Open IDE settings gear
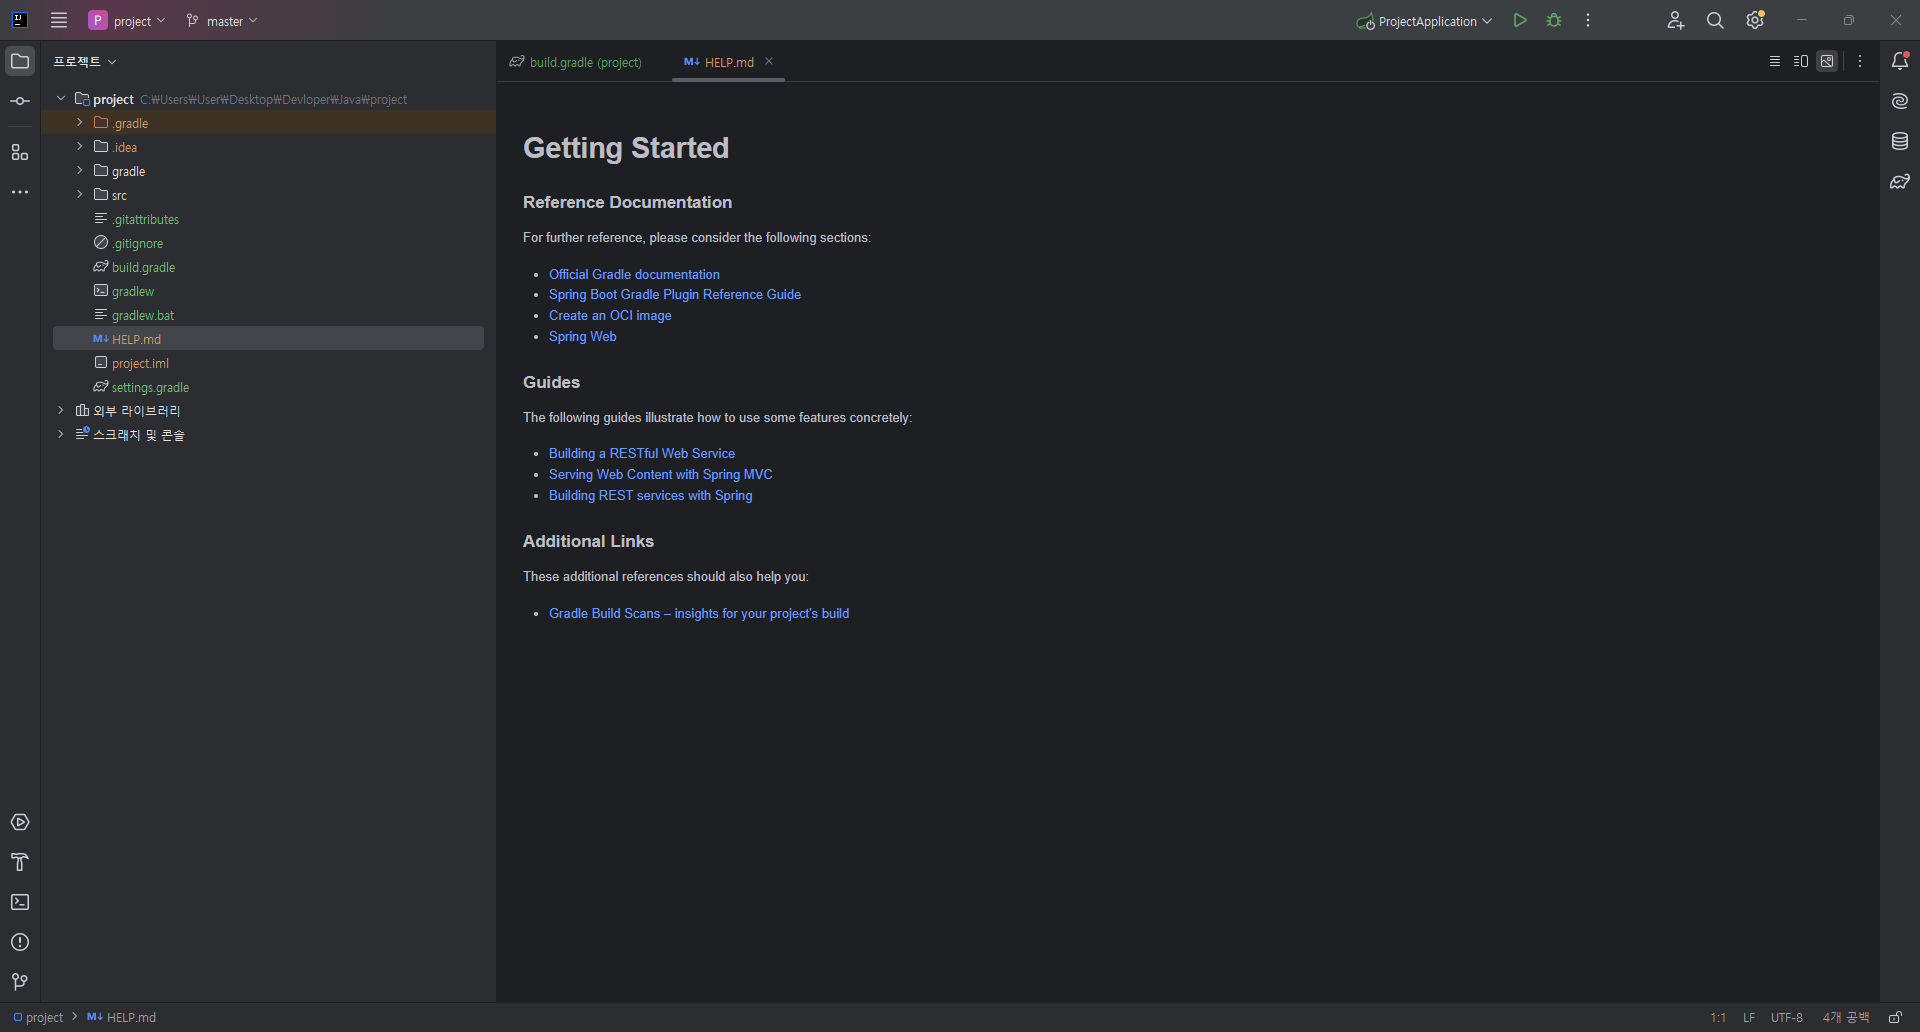The height and width of the screenshot is (1032, 1920). (1755, 20)
